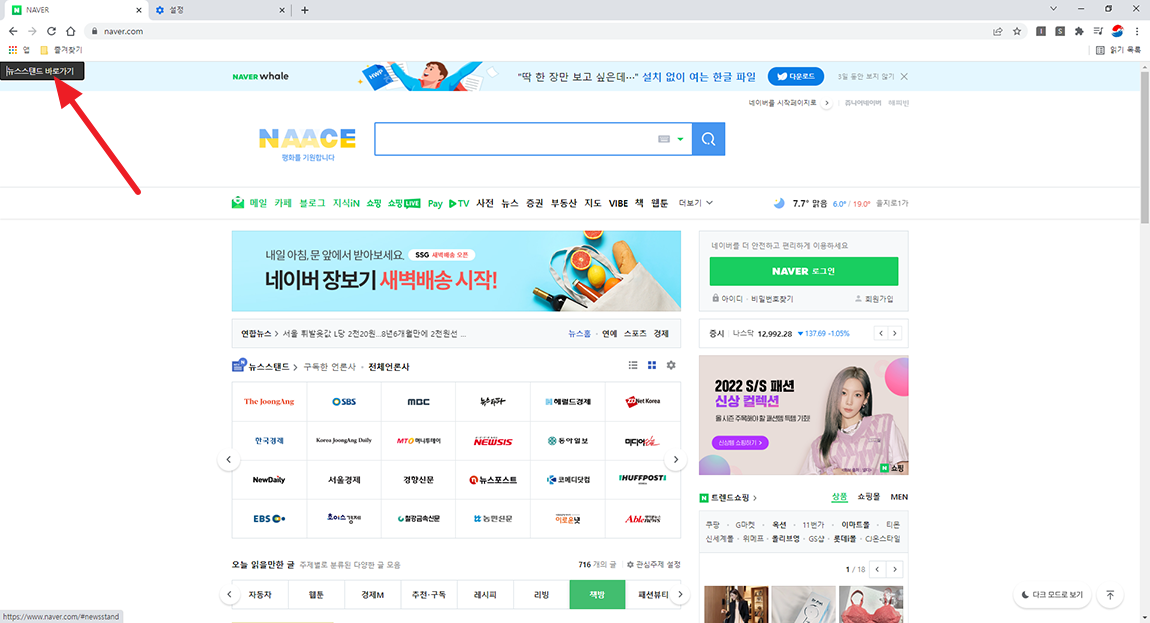
Task: Open the on-screen keyboard icon in search box
Action: click(664, 139)
